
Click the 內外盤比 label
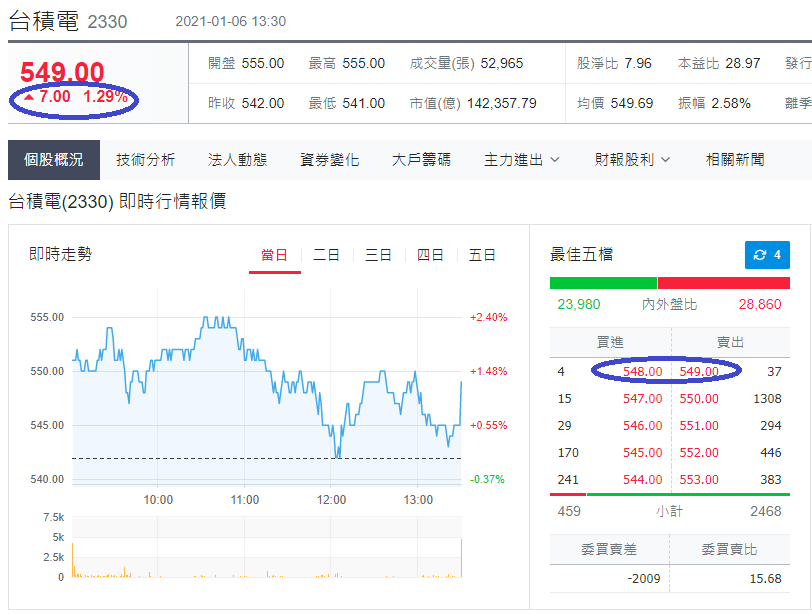click(x=670, y=304)
